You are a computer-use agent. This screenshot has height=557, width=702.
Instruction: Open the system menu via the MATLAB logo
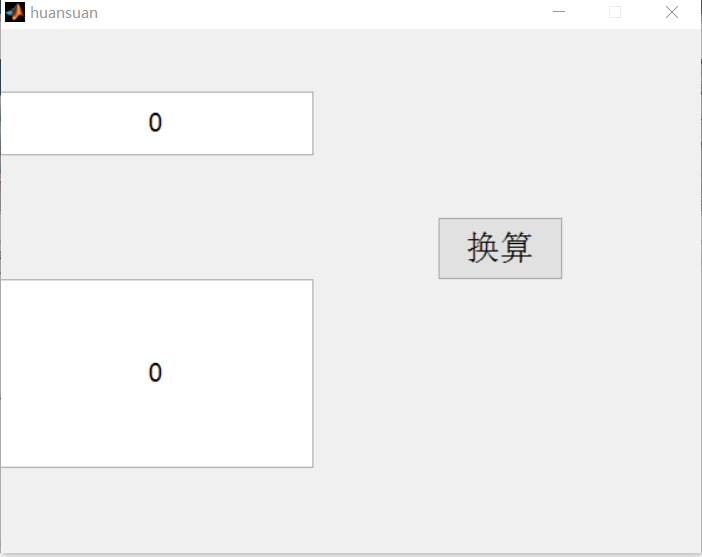click(14, 13)
